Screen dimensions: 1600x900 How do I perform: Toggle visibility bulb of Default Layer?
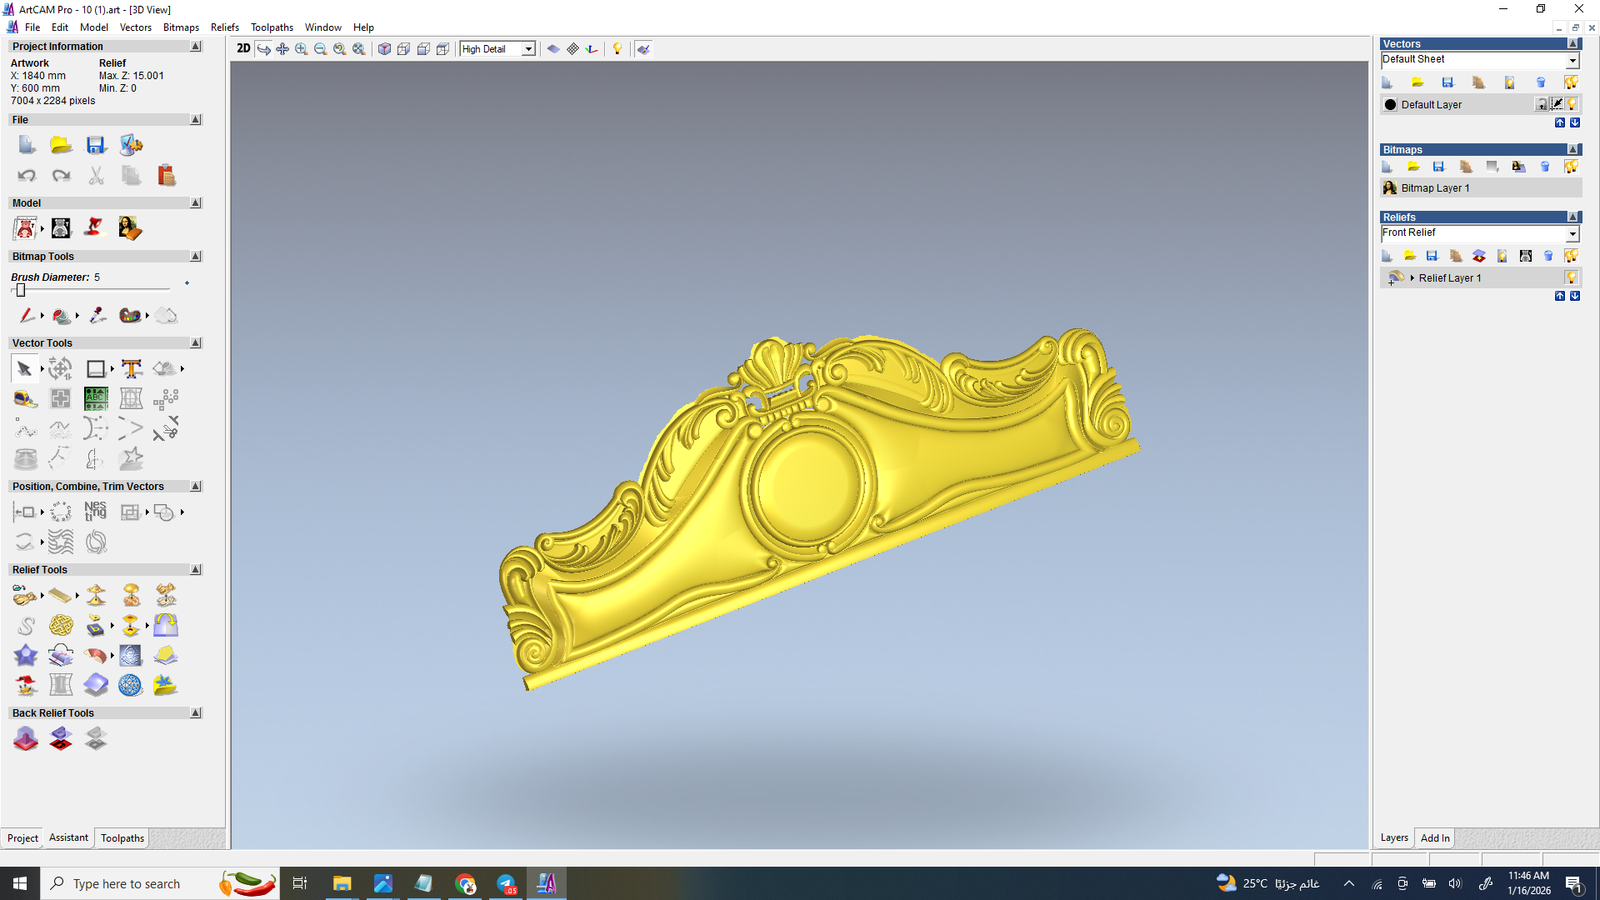(1572, 104)
